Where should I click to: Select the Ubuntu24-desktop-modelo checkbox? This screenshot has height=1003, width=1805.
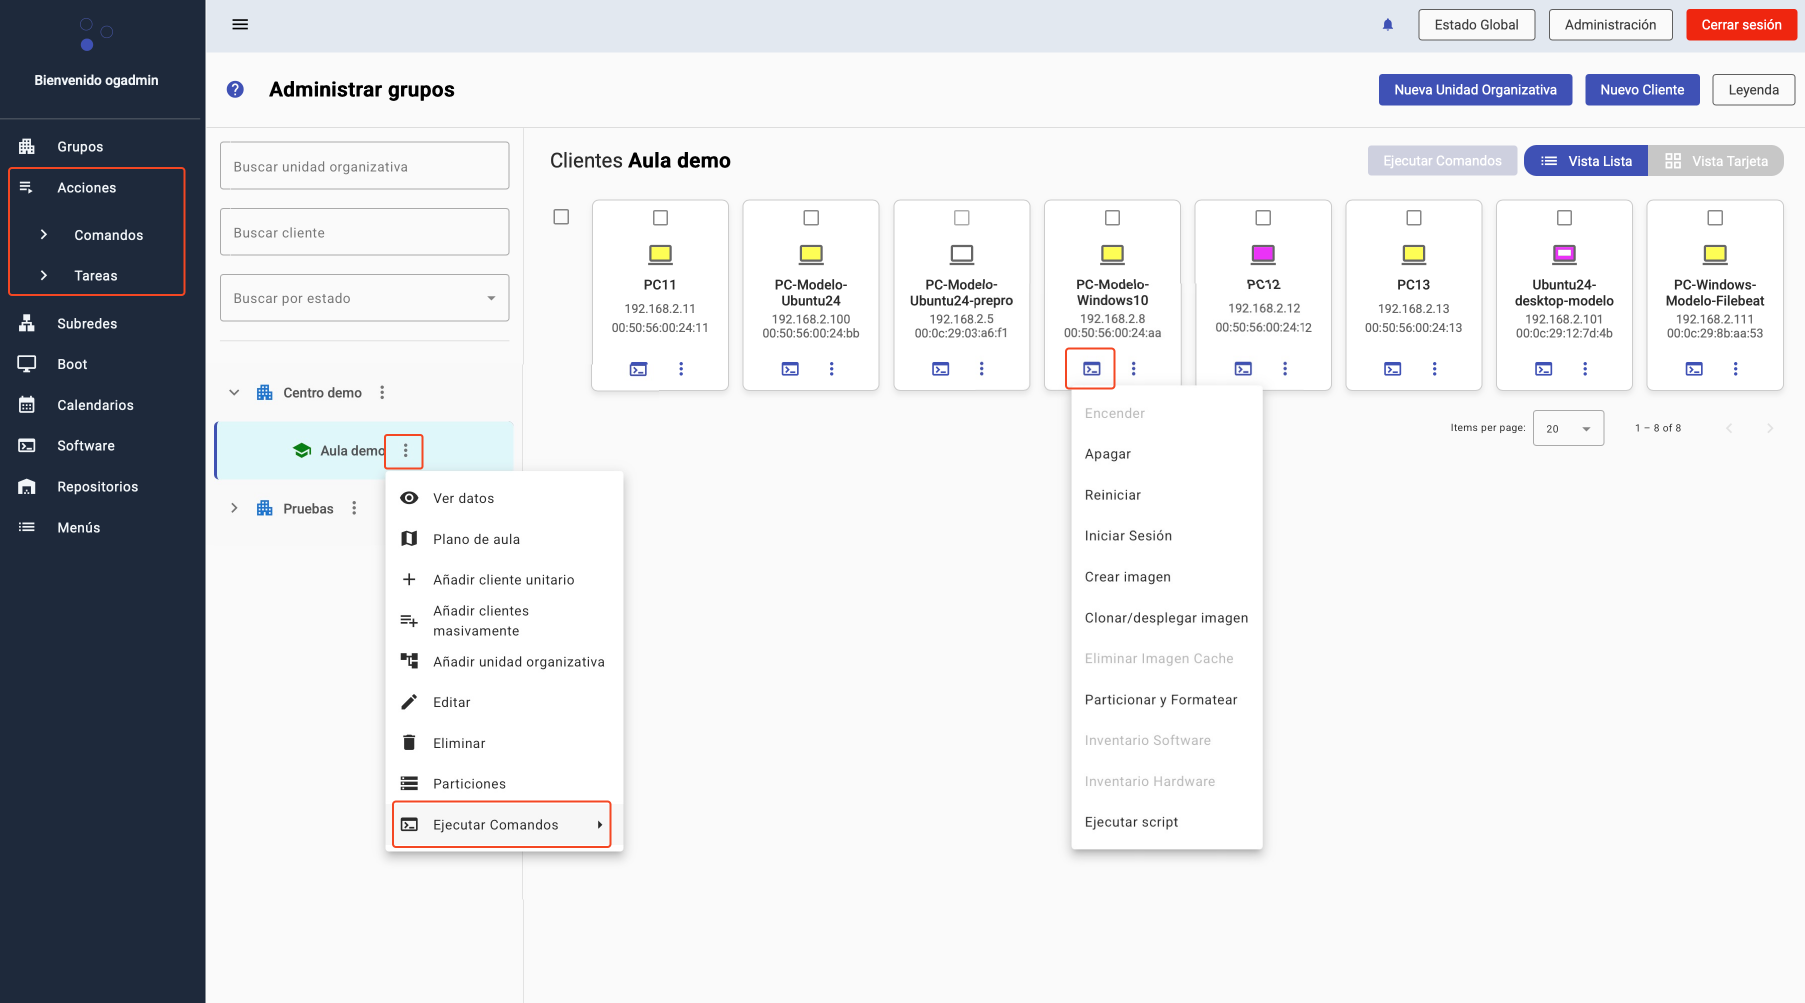[x=1564, y=218]
